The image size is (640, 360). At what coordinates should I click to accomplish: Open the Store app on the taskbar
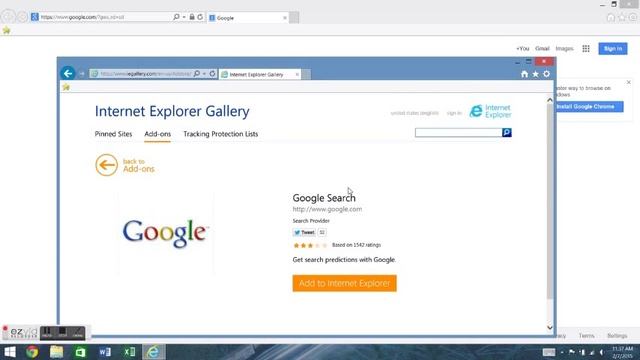(80, 352)
